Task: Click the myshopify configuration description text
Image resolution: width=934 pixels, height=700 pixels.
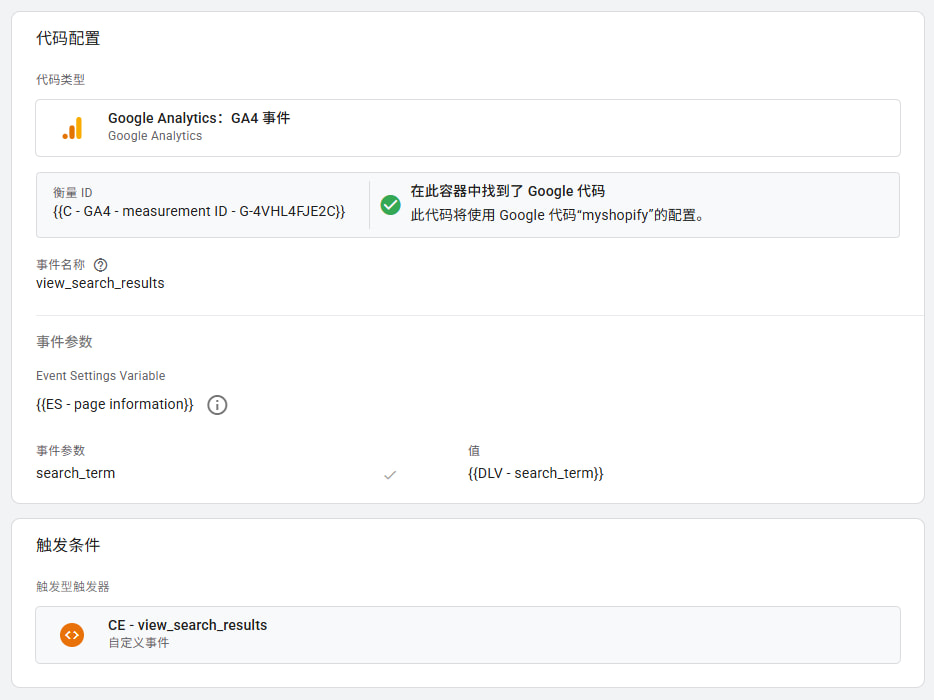Action: click(x=558, y=215)
